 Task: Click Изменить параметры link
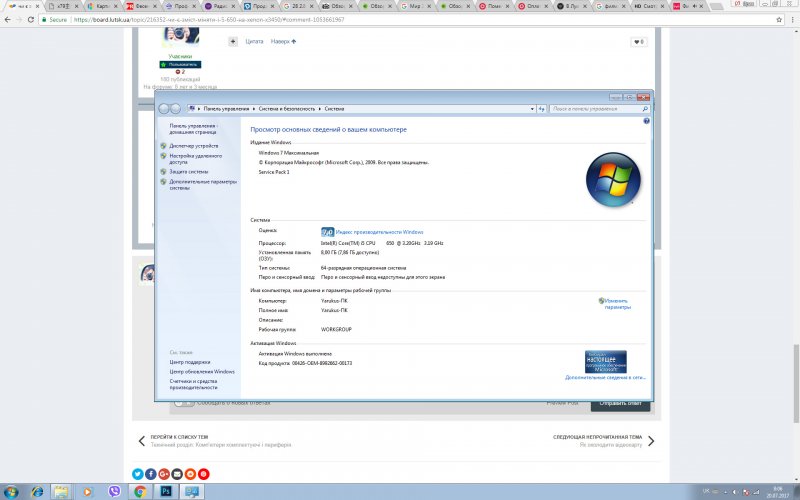(617, 303)
